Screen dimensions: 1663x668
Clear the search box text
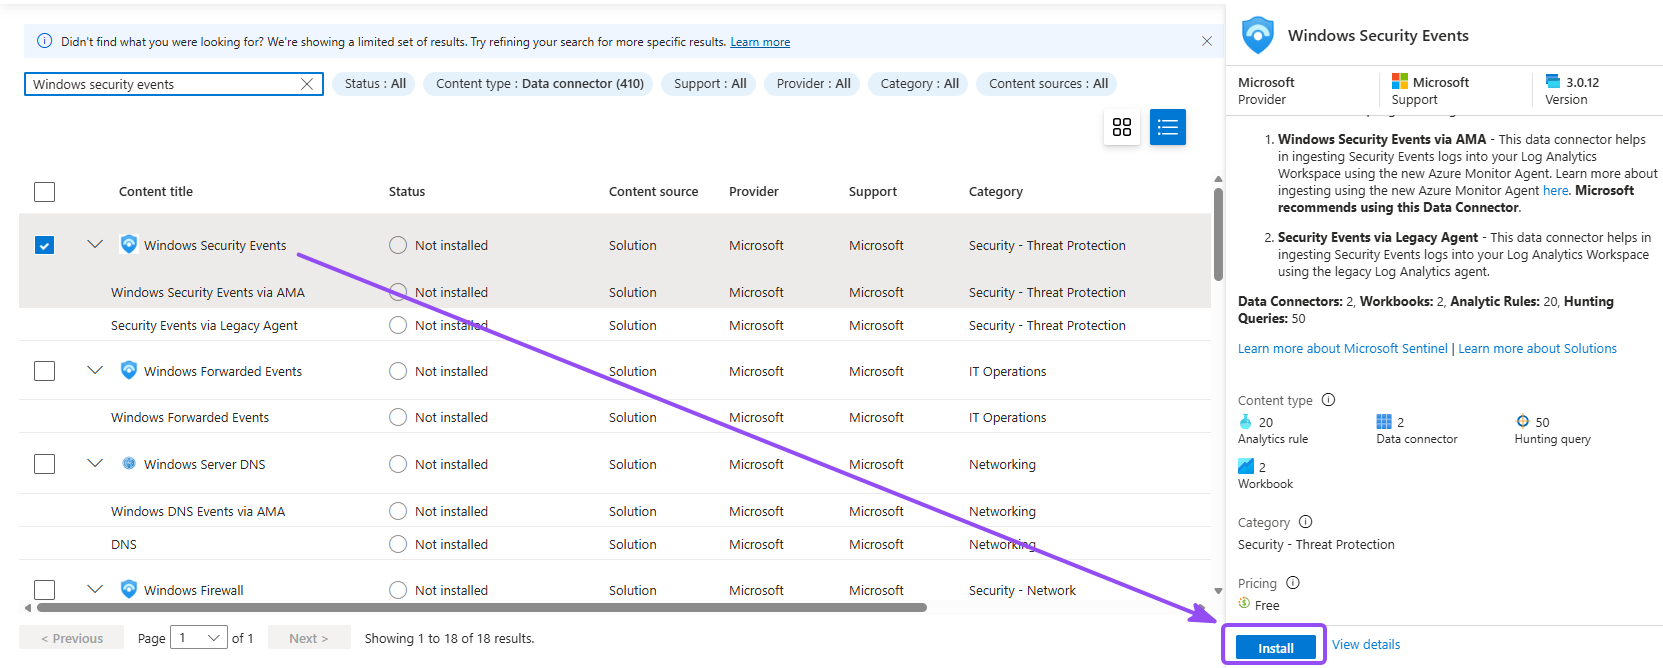click(307, 84)
